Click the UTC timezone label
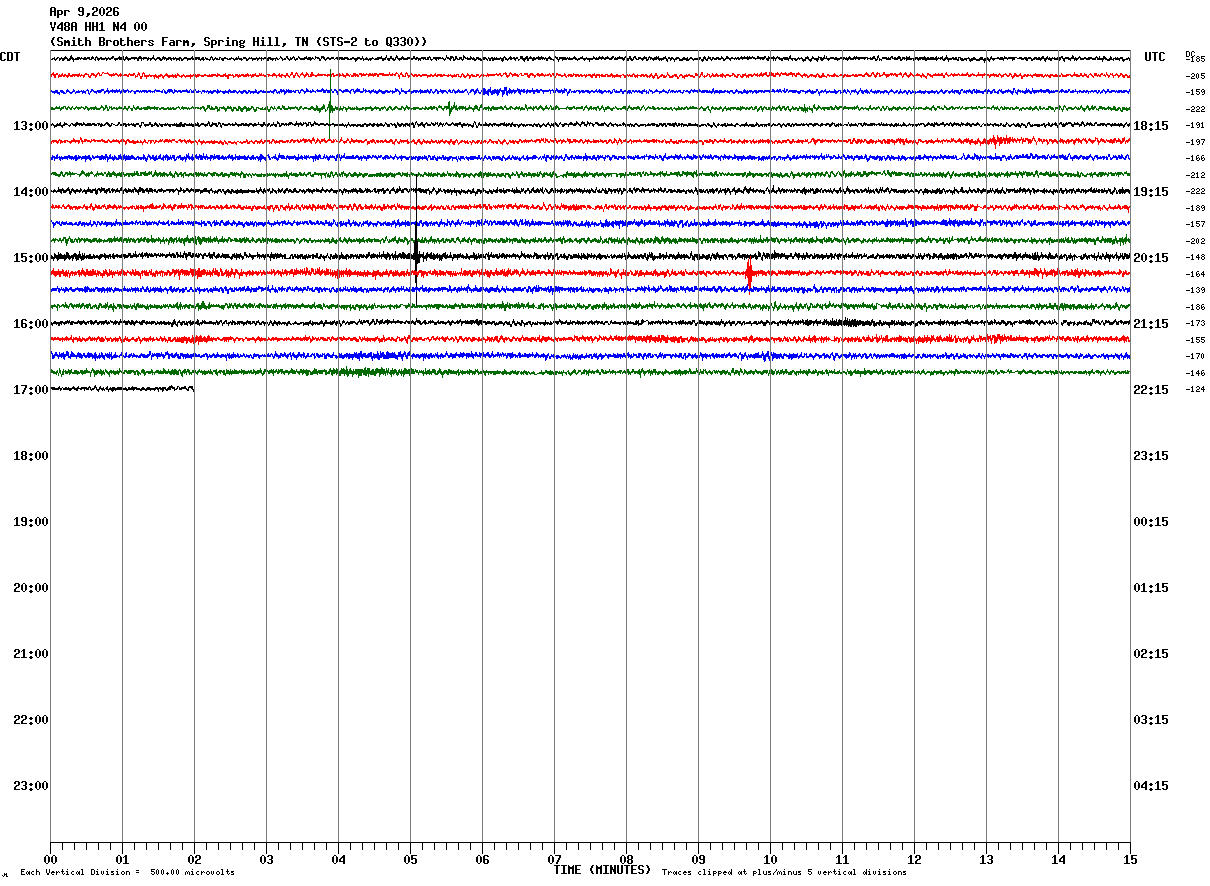The width and height of the screenshot is (1210, 886). (1155, 57)
